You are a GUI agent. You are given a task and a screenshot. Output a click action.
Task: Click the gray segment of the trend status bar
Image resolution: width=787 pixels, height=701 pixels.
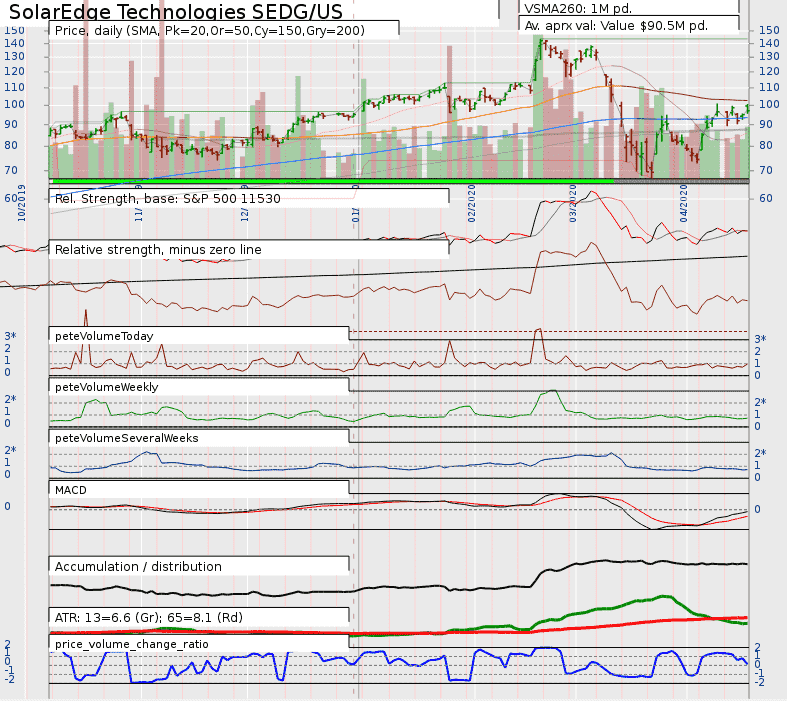[x=682, y=181]
